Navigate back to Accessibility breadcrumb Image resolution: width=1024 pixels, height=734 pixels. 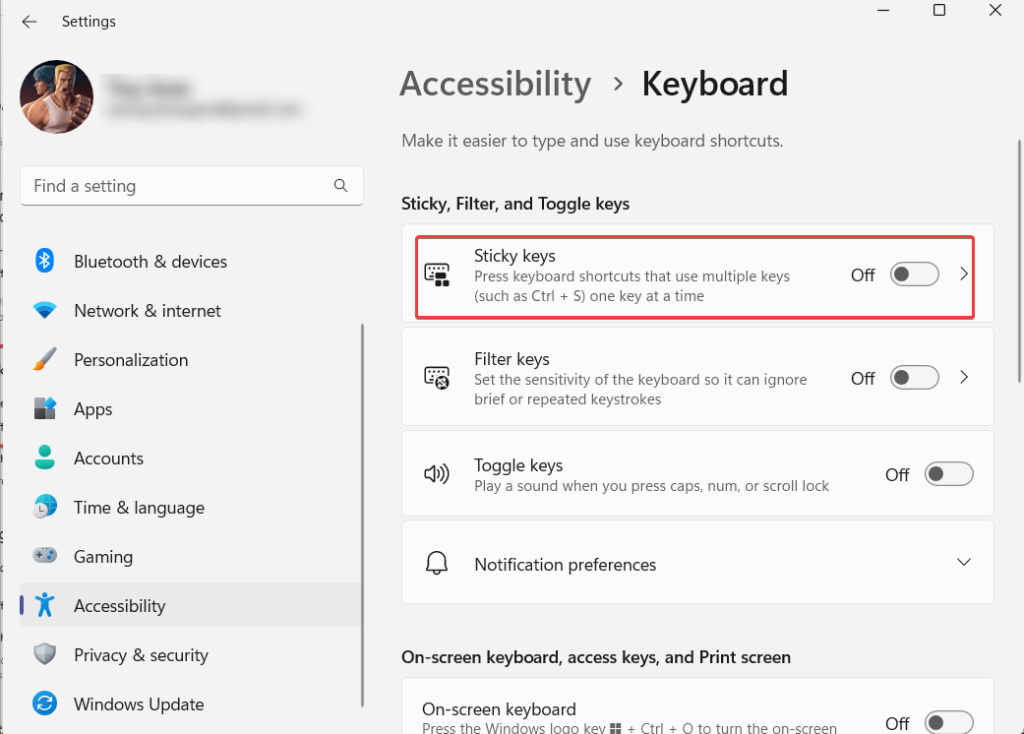pyautogui.click(x=495, y=84)
